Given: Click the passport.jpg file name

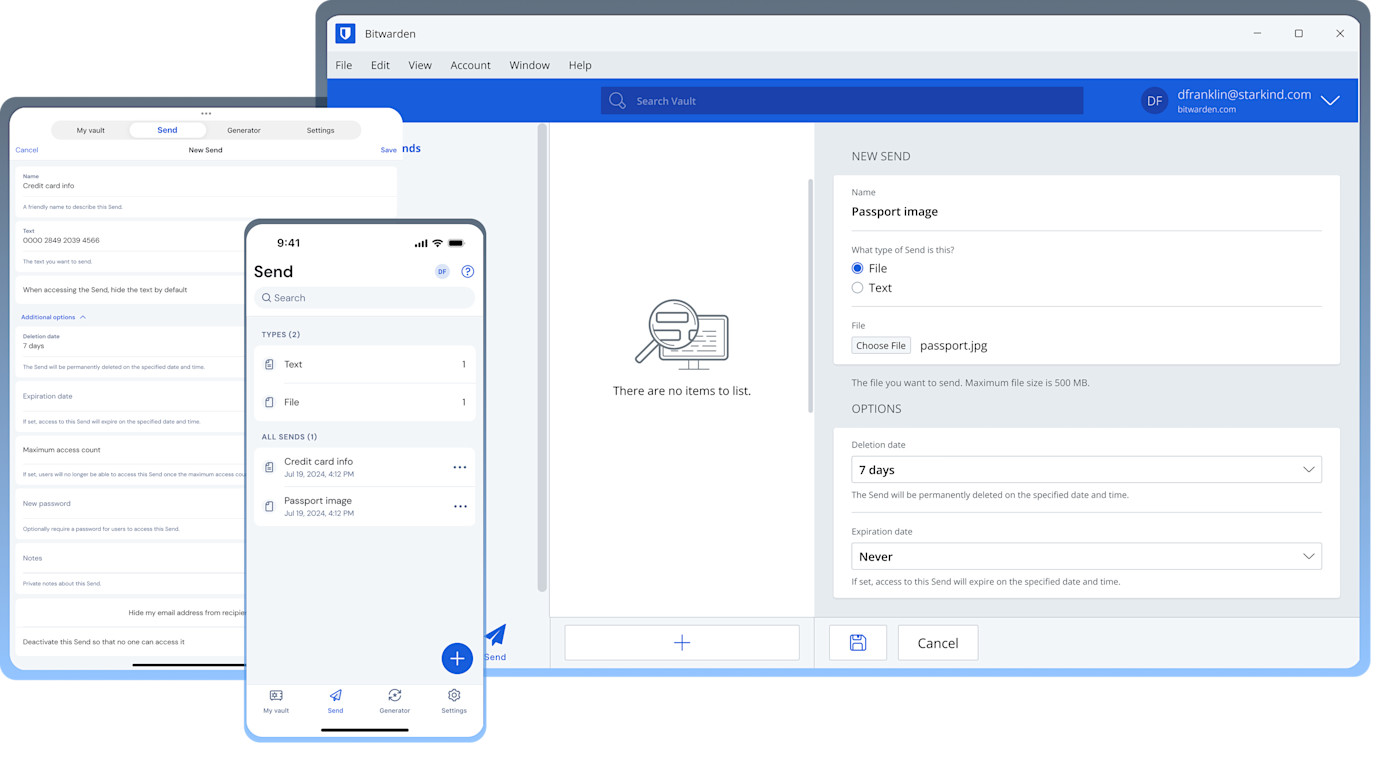Looking at the screenshot, I should (954, 346).
